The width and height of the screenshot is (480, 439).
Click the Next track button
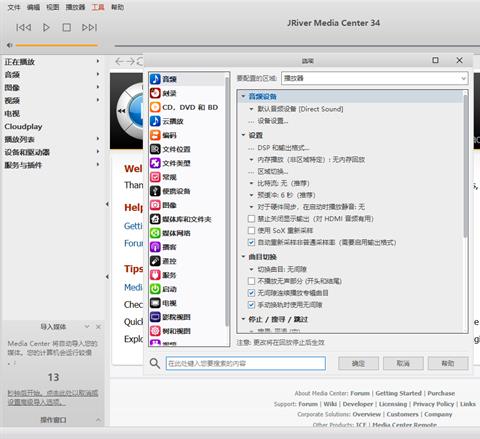click(x=89, y=27)
